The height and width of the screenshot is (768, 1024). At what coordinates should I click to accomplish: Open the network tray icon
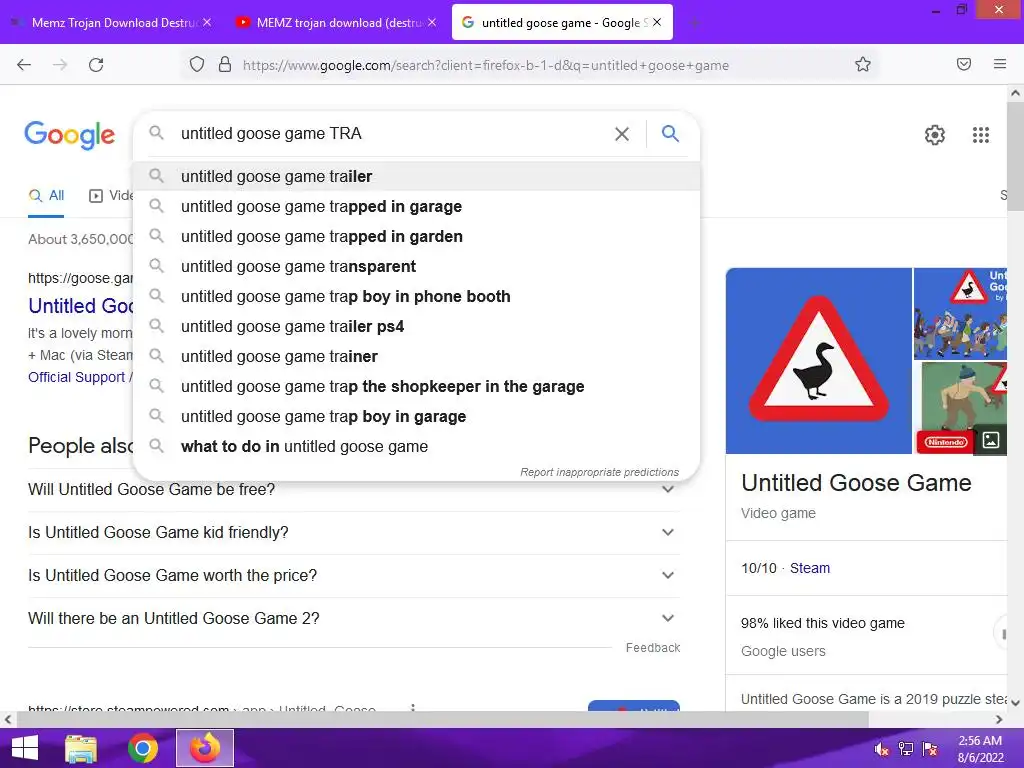[906, 749]
